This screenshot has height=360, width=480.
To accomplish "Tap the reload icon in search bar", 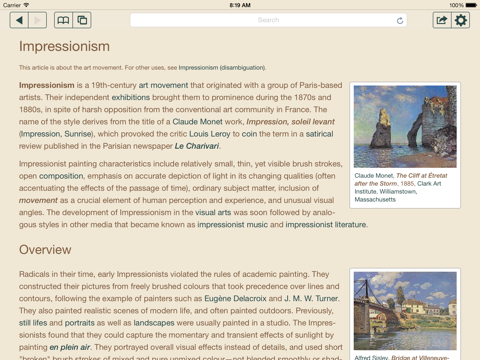I will [400, 21].
